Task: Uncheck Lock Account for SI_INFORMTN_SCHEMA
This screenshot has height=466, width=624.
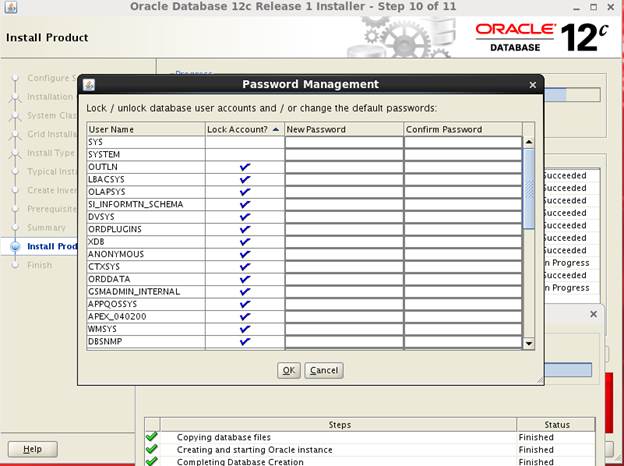Action: 245,204
